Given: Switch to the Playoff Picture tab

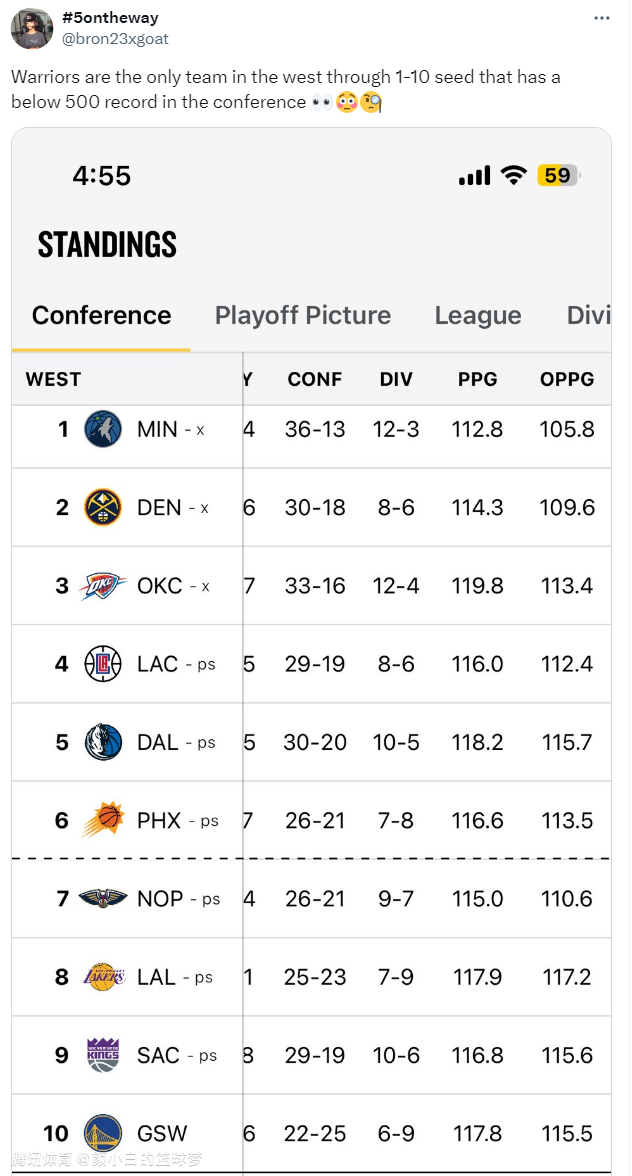Looking at the screenshot, I should (302, 315).
